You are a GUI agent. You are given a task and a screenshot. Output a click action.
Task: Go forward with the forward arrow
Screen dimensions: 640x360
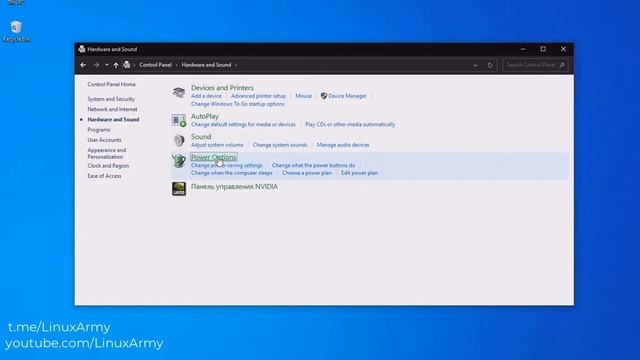coord(96,65)
